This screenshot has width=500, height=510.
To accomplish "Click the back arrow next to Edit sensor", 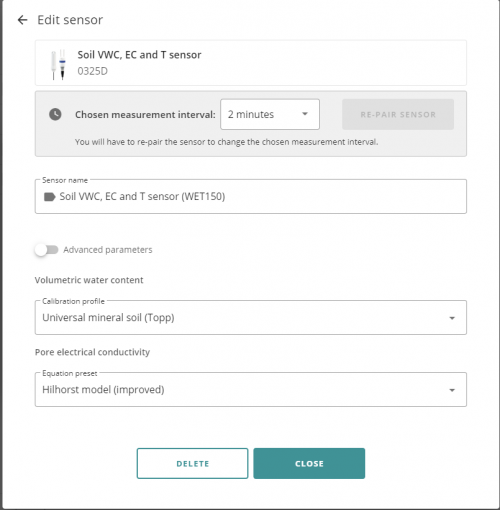I will pos(22,20).
